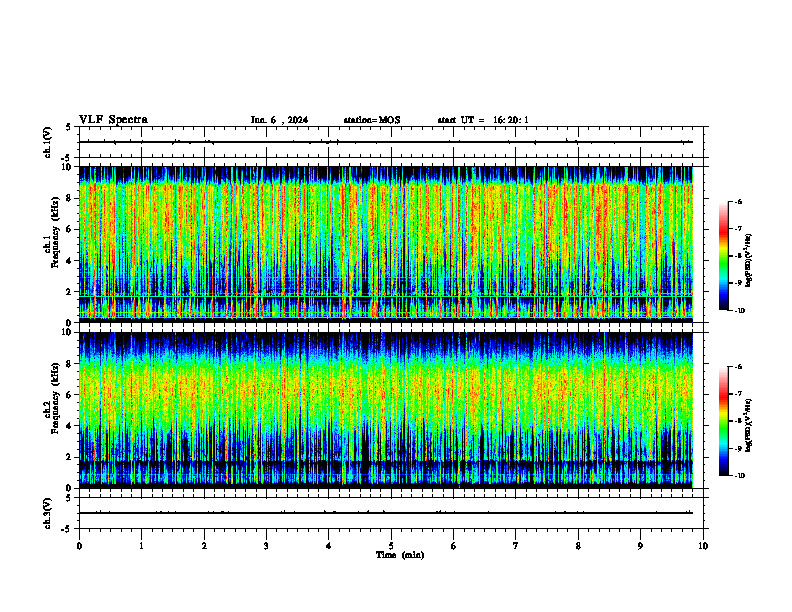Click the "2" kHz tick on ch.2 frequency axis
This screenshot has height=612, width=792.
pos(70,457)
